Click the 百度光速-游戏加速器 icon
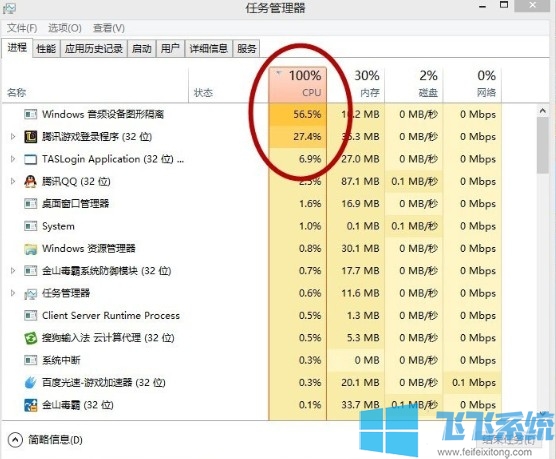The height and width of the screenshot is (459, 556). click(x=30, y=382)
